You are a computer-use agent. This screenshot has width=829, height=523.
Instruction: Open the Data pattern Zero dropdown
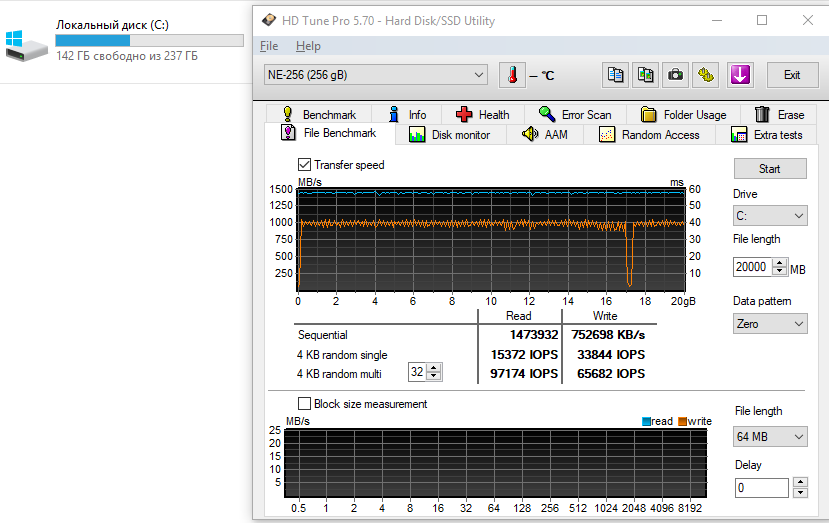point(770,324)
